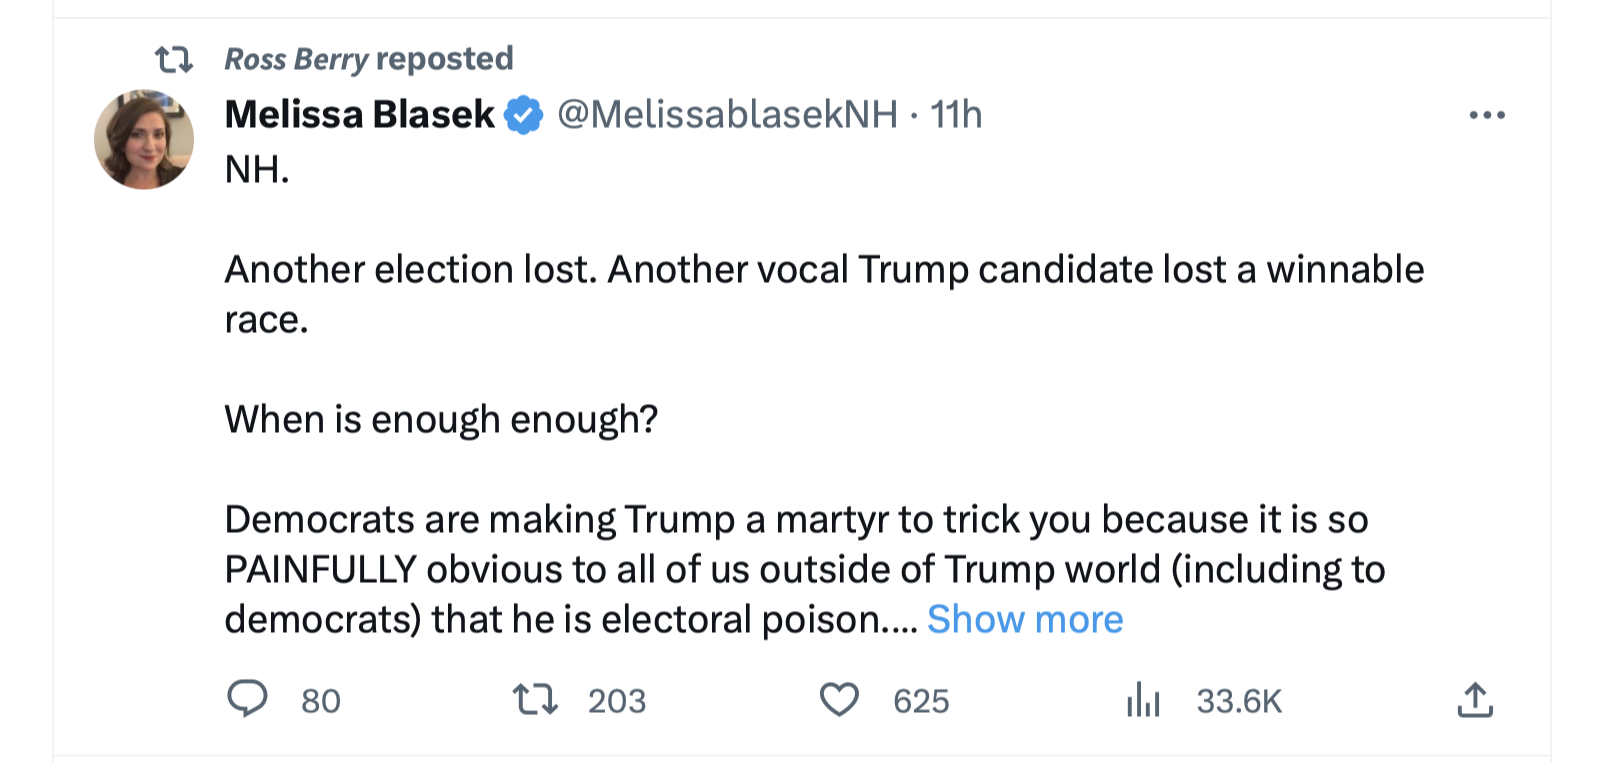Click the share upload icon
This screenshot has height=762, width=1614.
coord(1474,699)
